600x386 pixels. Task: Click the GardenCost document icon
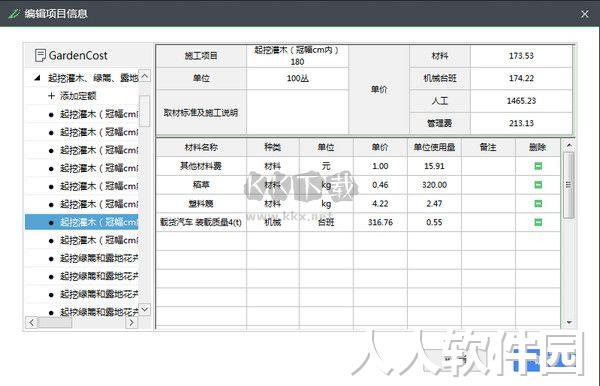(x=40, y=55)
